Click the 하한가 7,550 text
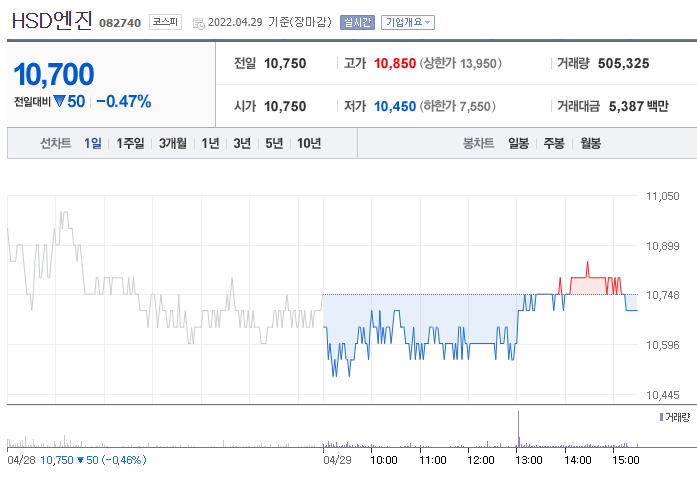The image size is (697, 482). tap(457, 107)
